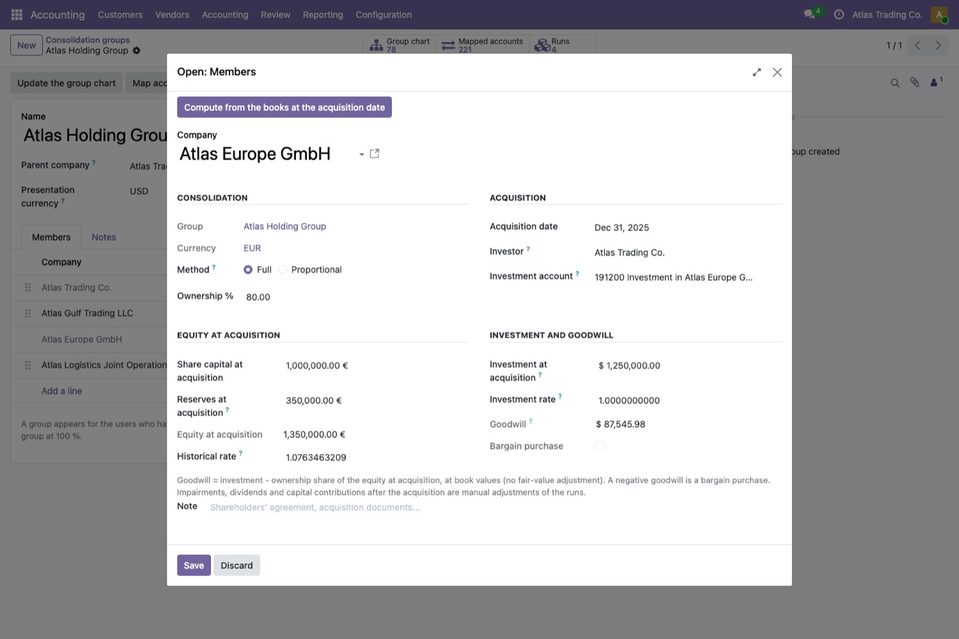Click the Company column header
The height and width of the screenshot is (639, 959).
pyautogui.click(x=61, y=262)
